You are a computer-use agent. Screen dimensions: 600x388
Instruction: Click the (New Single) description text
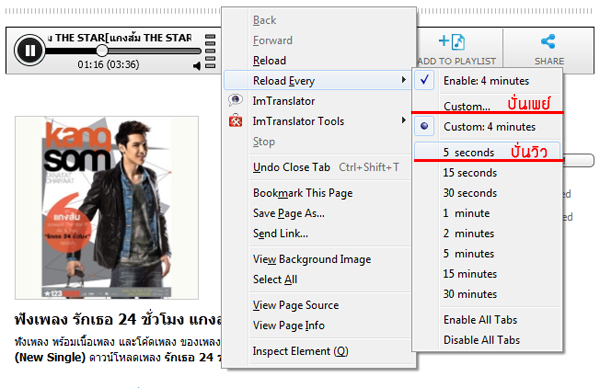pos(50,357)
